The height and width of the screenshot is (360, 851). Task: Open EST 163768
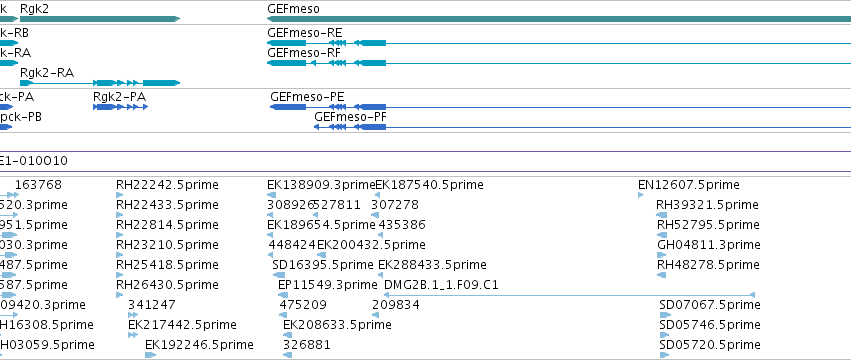(39, 185)
